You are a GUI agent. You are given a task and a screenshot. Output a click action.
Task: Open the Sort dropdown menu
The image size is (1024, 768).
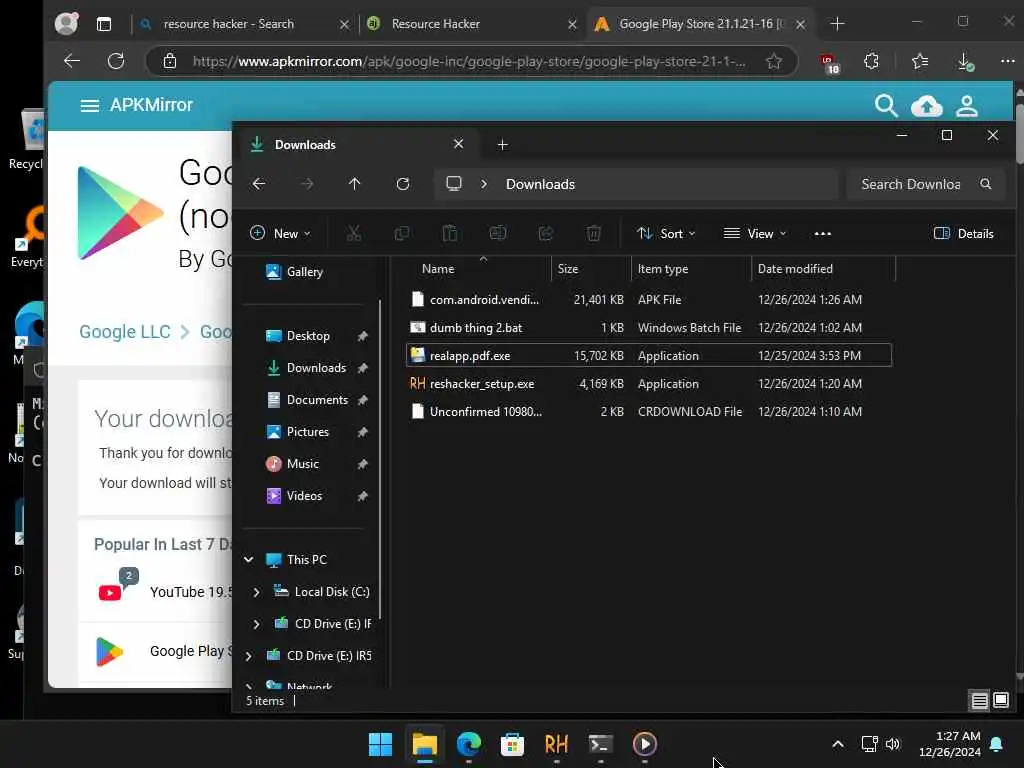click(x=666, y=234)
